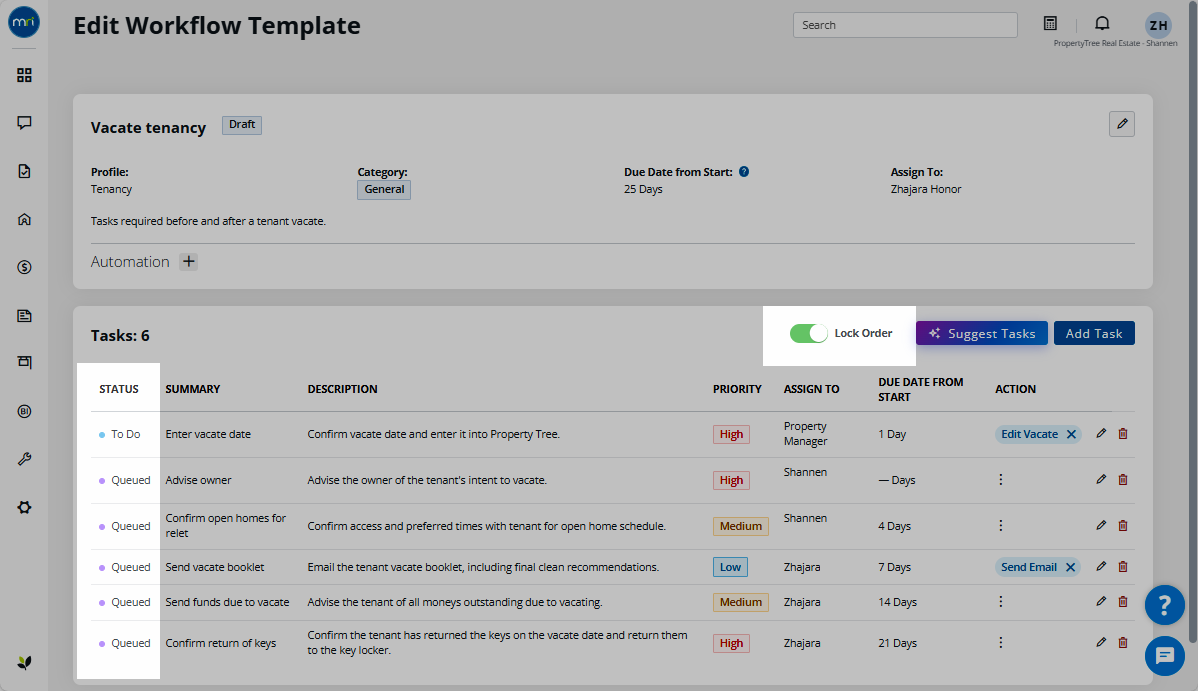The height and width of the screenshot is (691, 1198).
Task: Open the dashboard grid icon in sidebar
Action: (24, 75)
